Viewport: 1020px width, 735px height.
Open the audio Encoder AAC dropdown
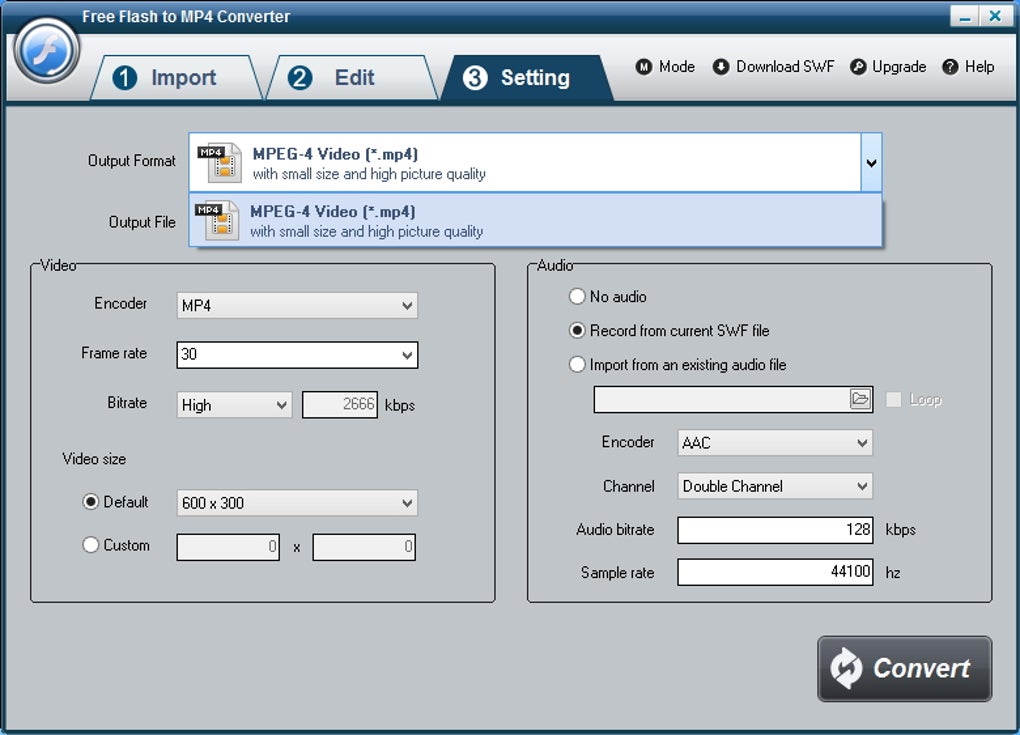coord(775,443)
